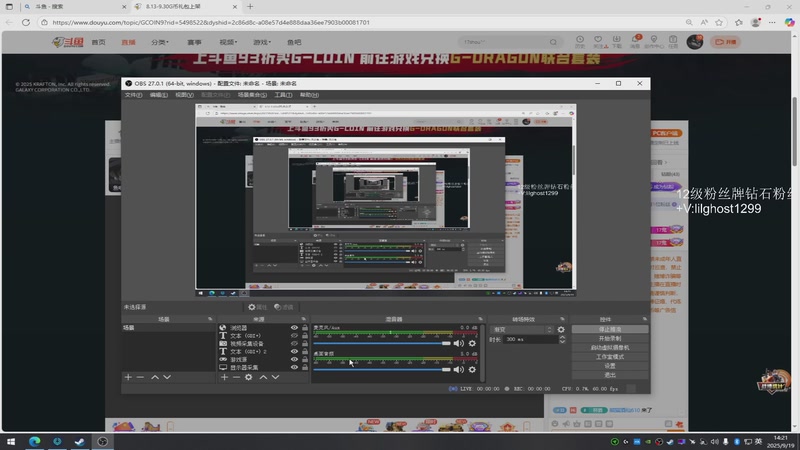The height and width of the screenshot is (450, 800).
Task: Open 桌面音频 audio settings gear
Action: pyautogui.click(x=472, y=369)
